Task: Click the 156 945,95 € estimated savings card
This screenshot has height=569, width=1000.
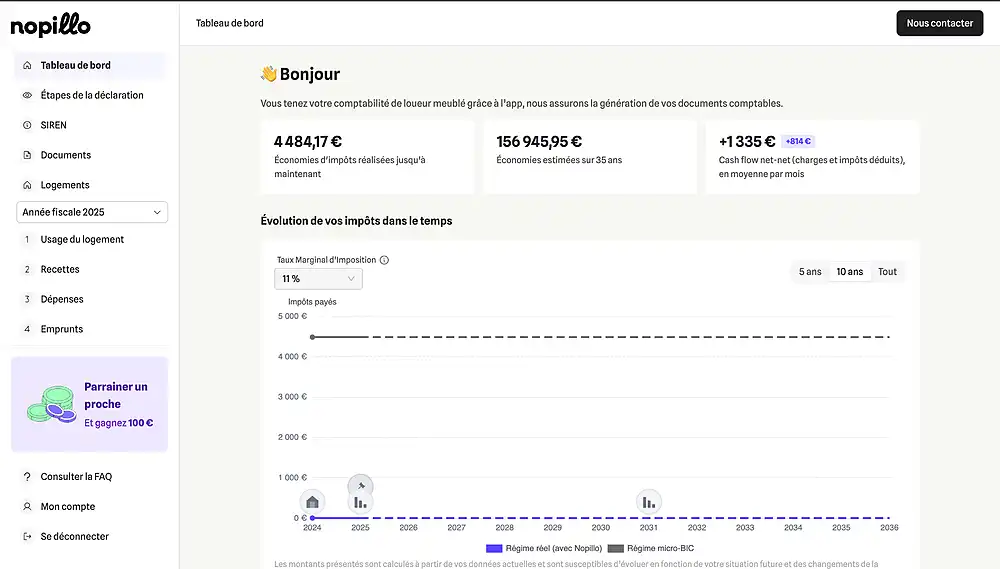Action: [x=590, y=157]
